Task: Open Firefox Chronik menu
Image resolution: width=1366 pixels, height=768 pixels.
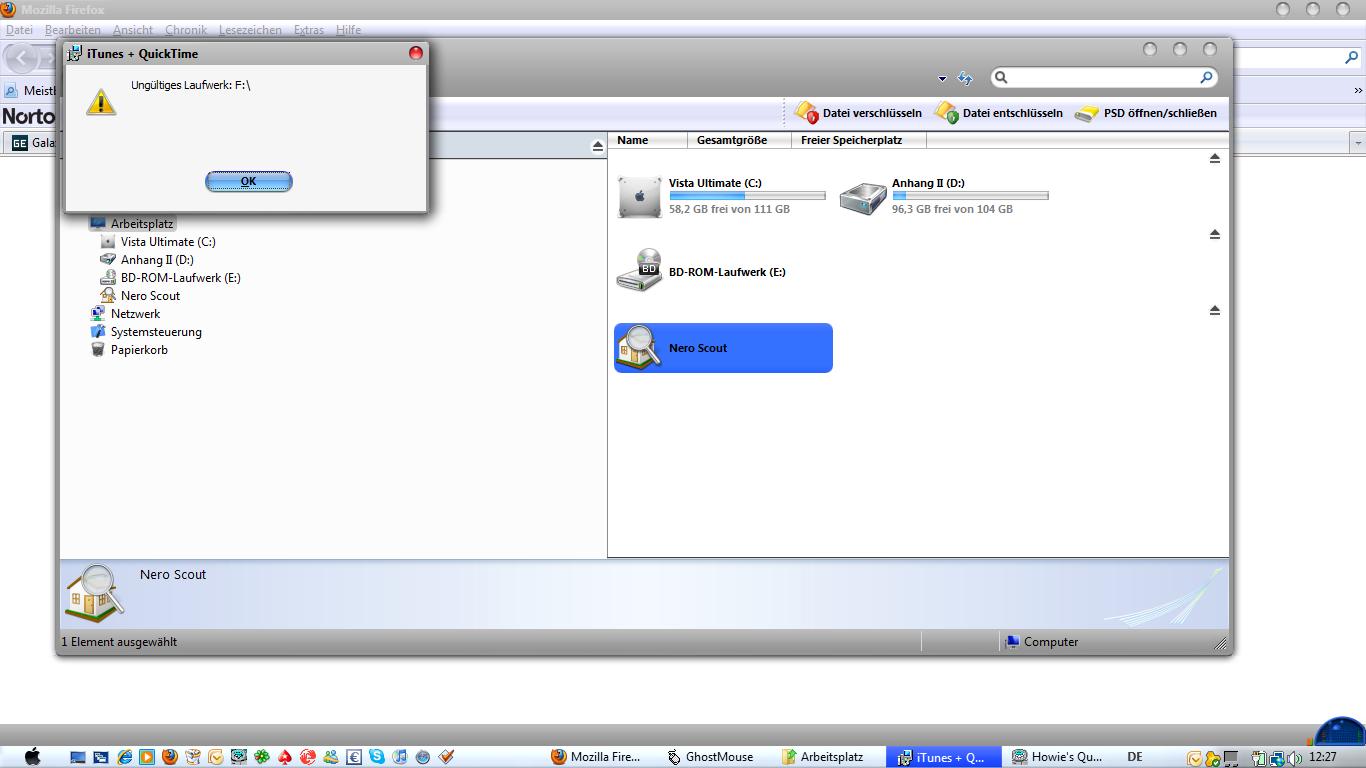Action: (186, 30)
